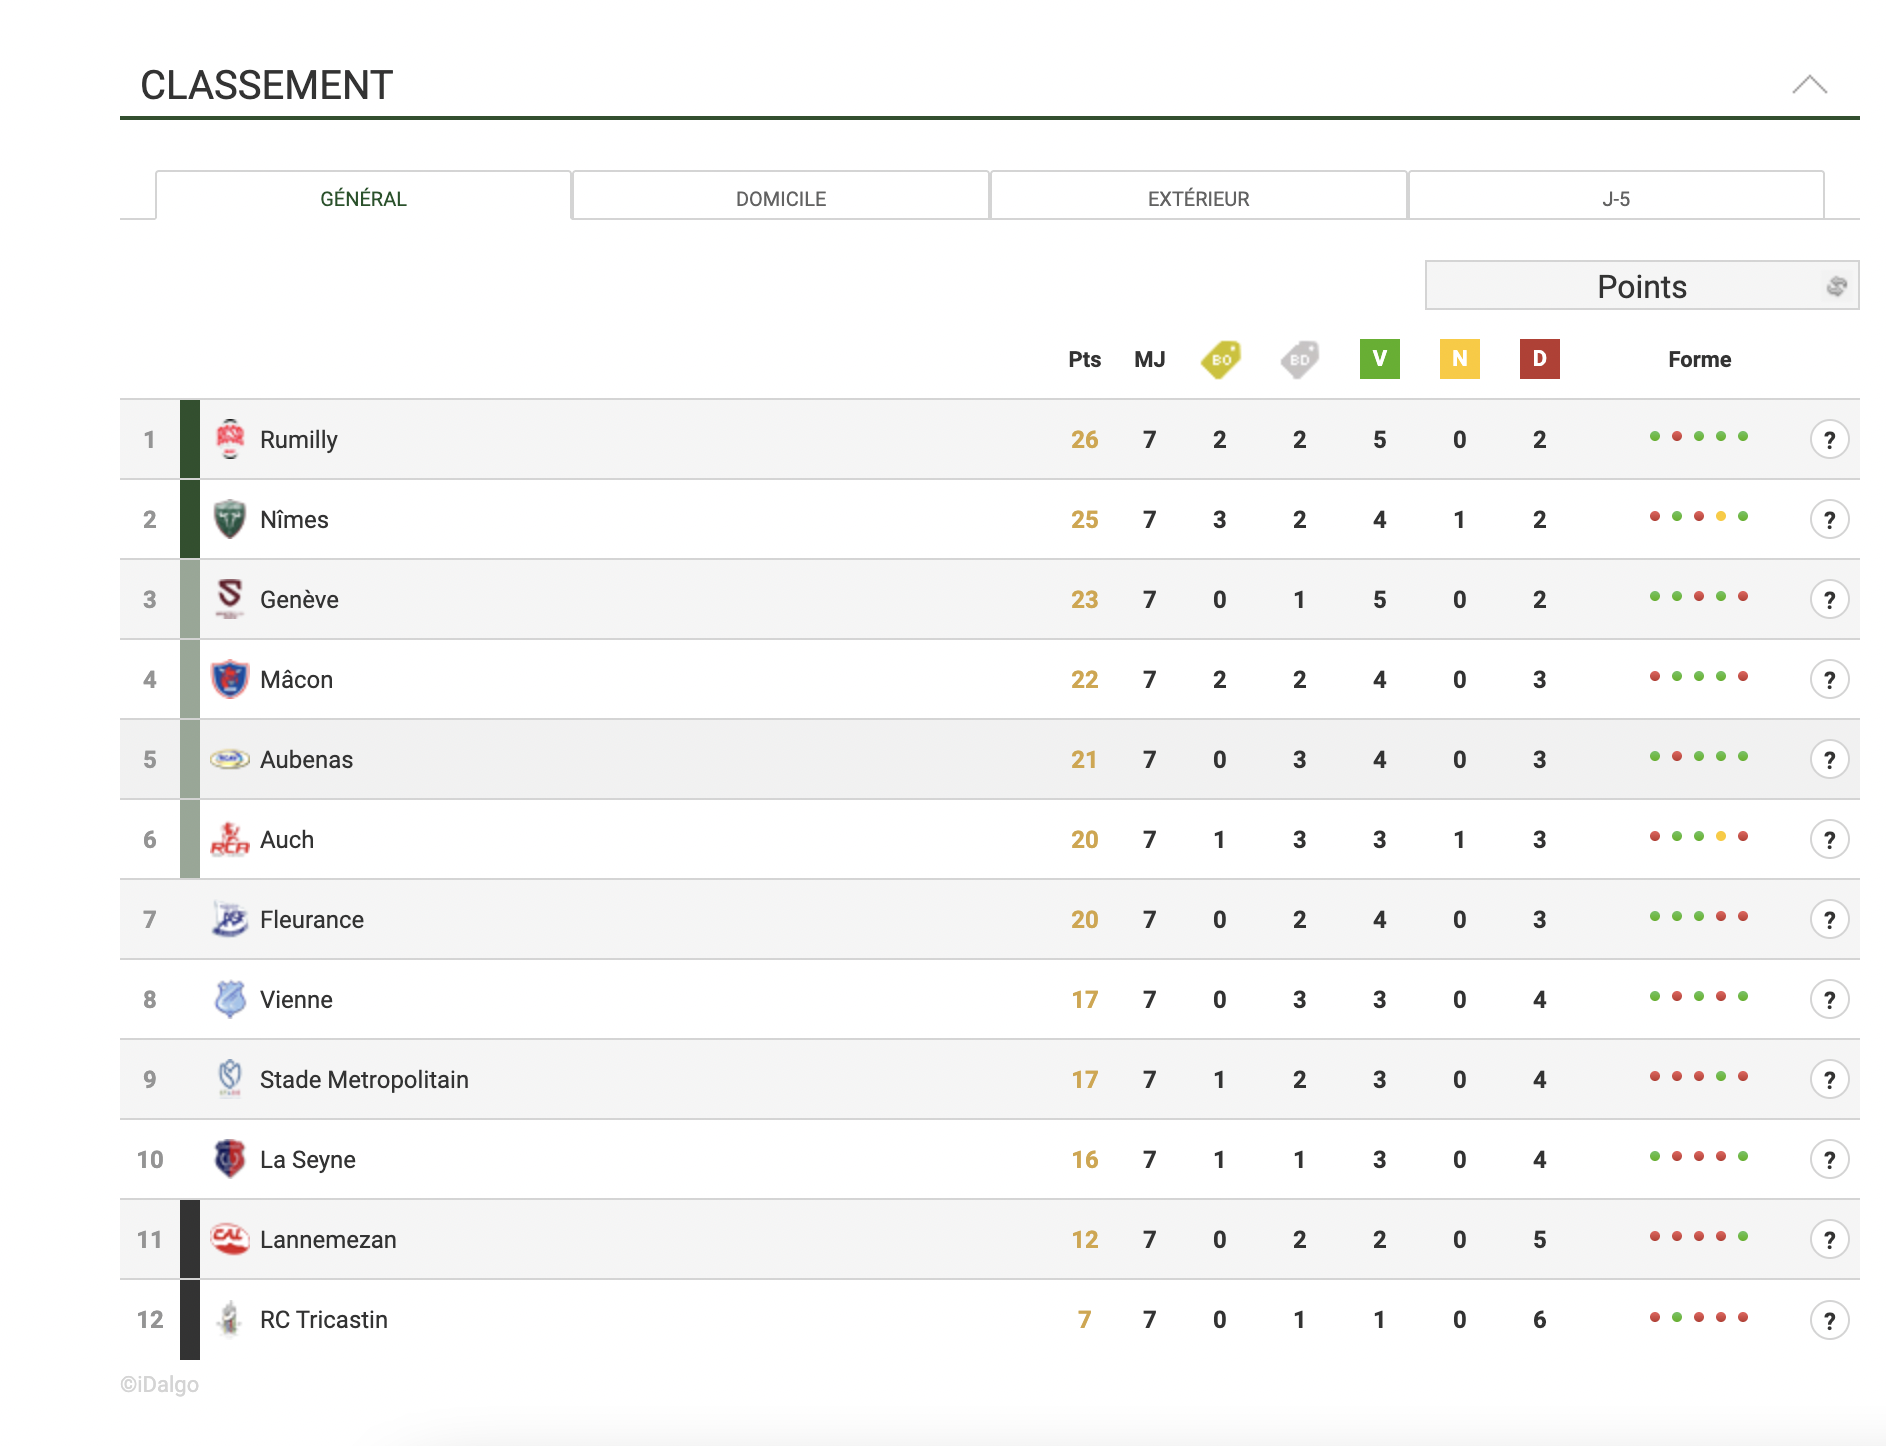Switch to the Domicile tab
The width and height of the screenshot is (1886, 1446).
[781, 198]
